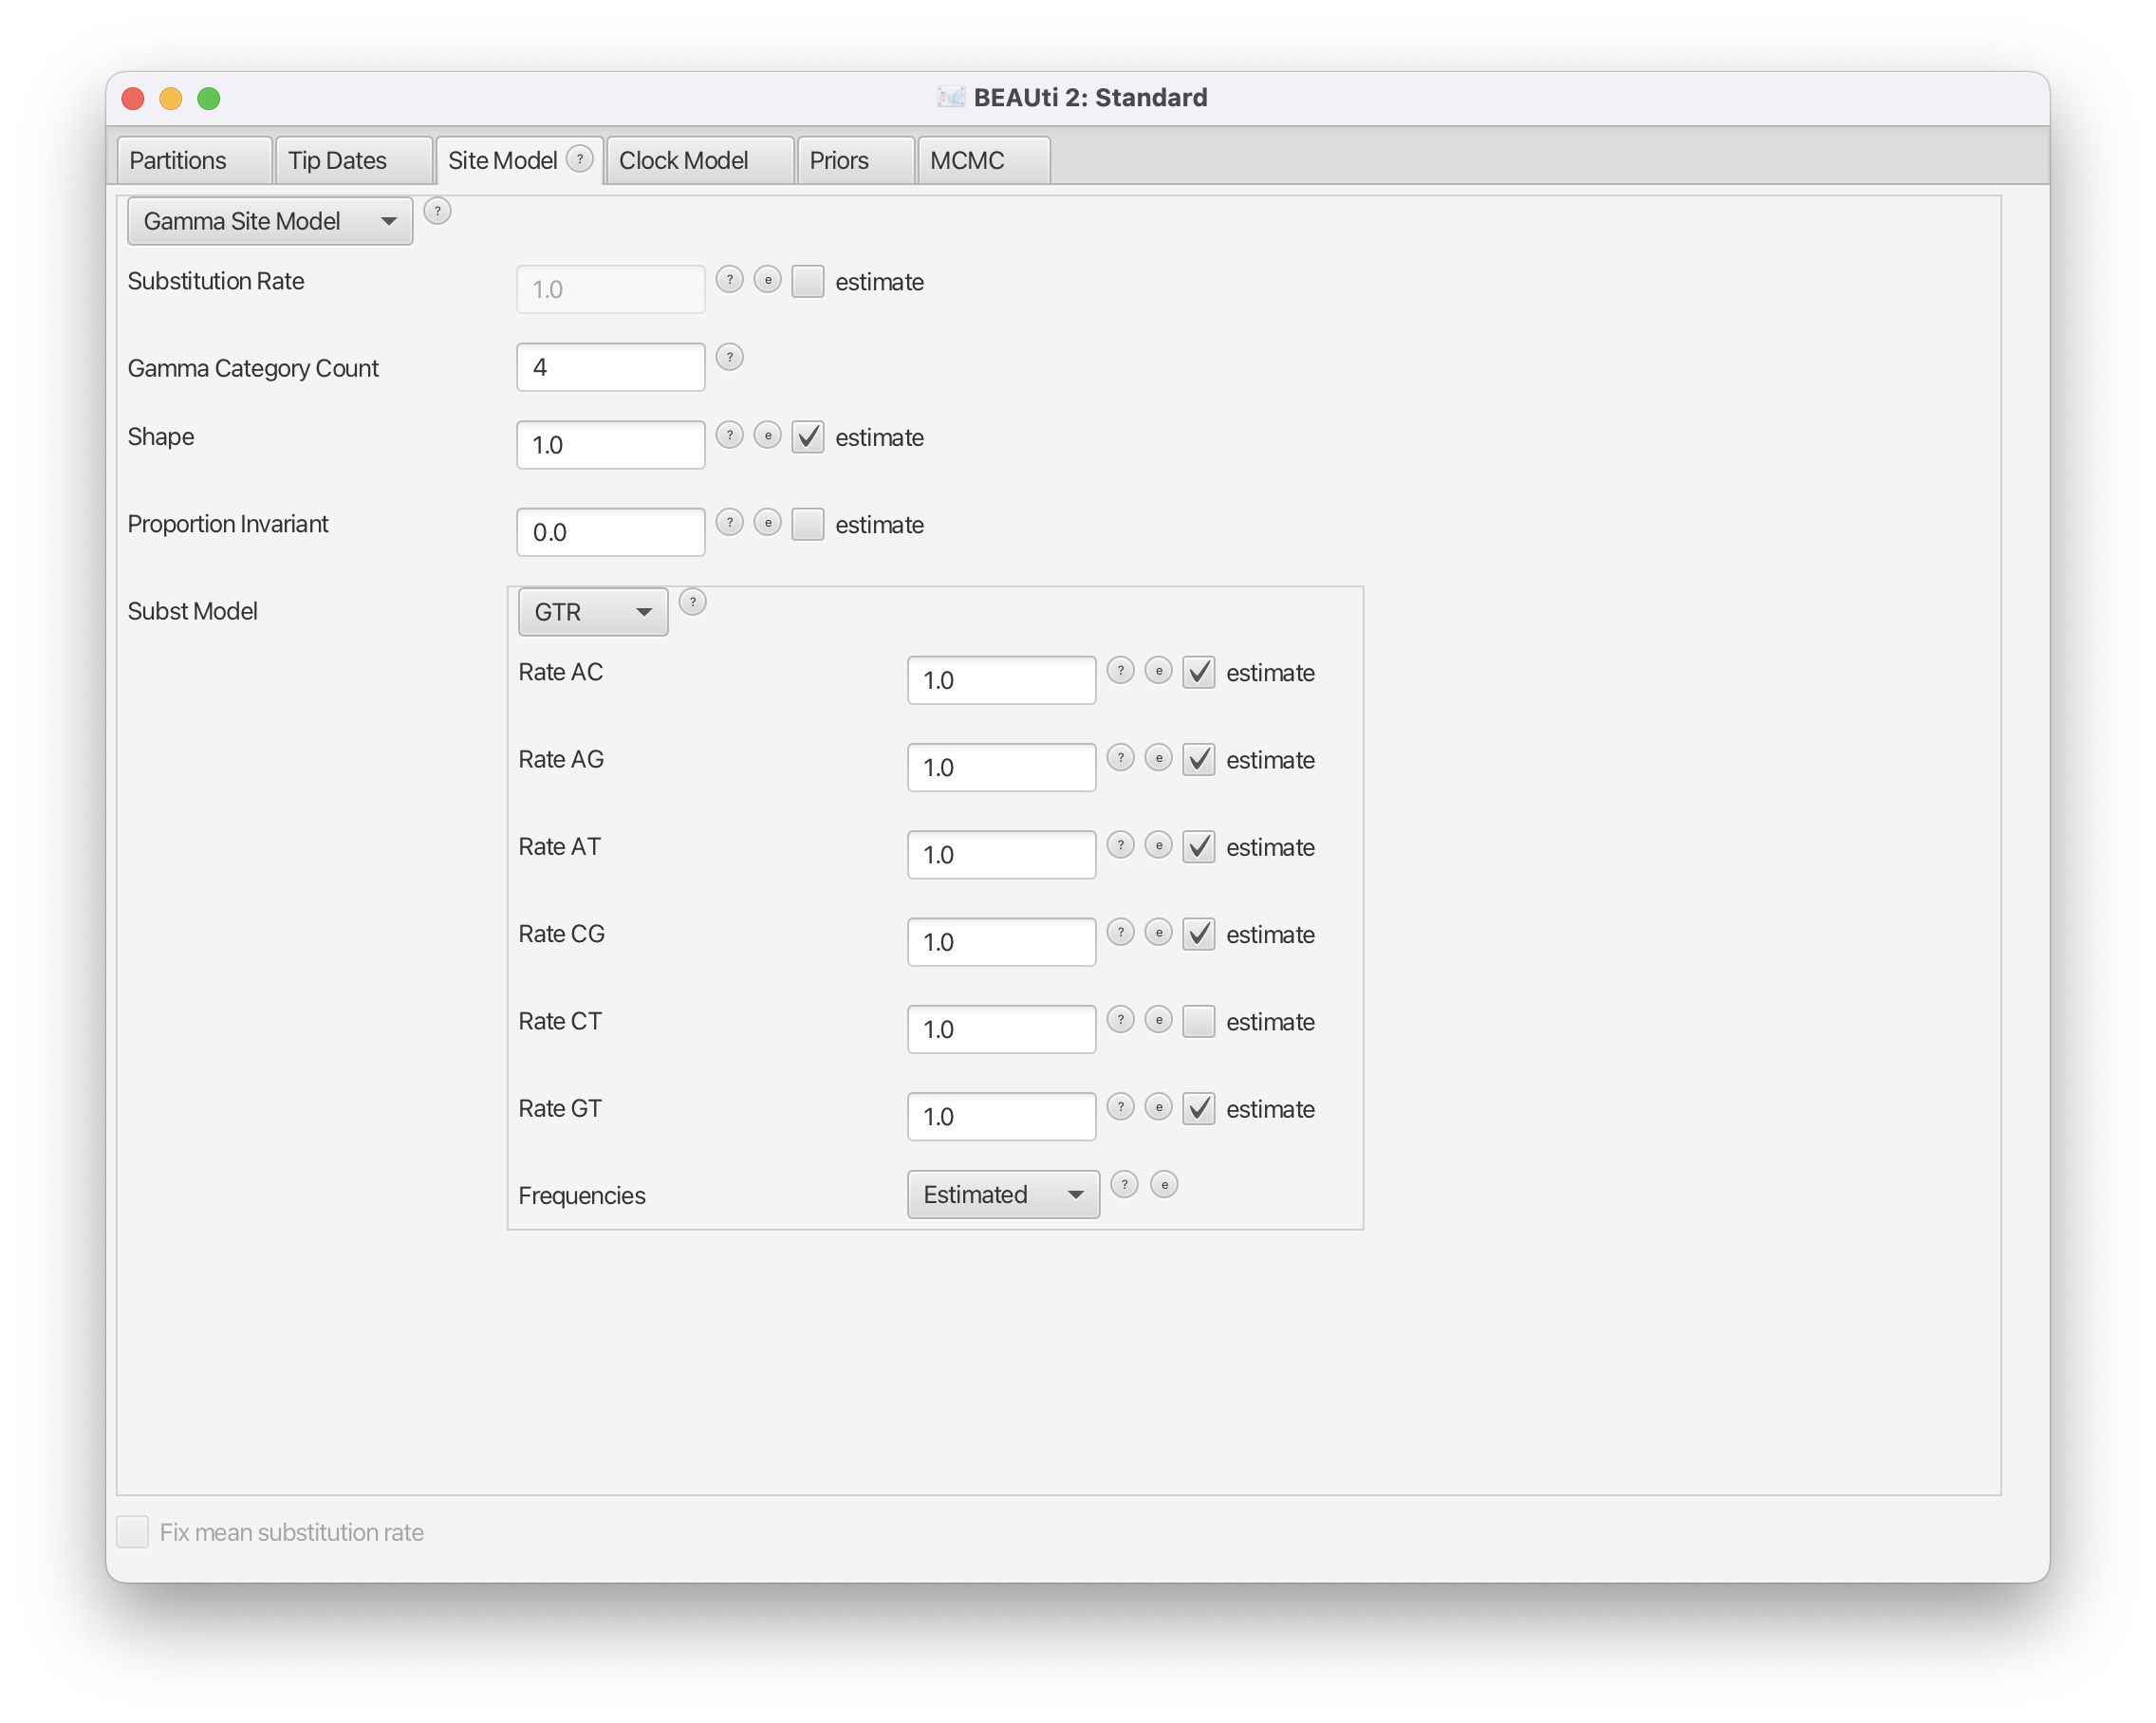The height and width of the screenshot is (1723, 2156).
Task: Toggle Proportion Invariant estimate checkbox
Action: pos(807,525)
